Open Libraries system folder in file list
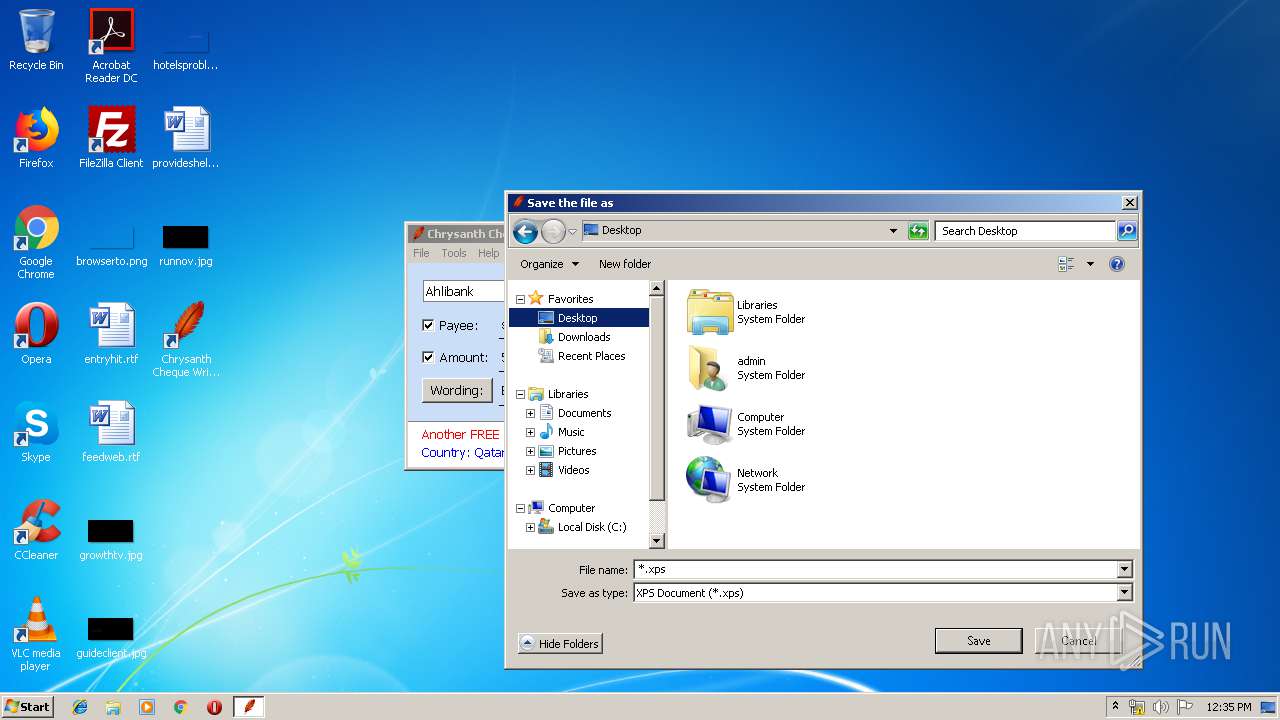1280x720 pixels. point(746,312)
